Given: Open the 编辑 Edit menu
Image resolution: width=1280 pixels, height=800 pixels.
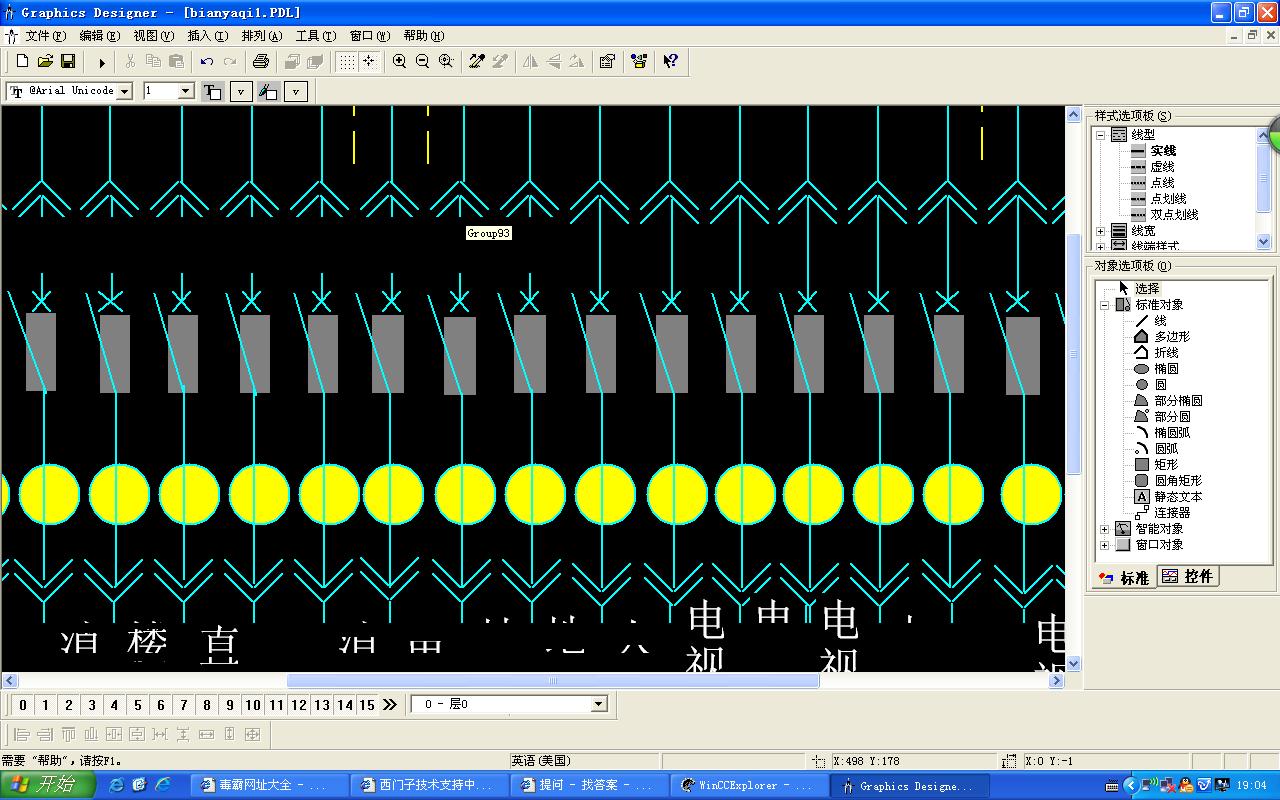Looking at the screenshot, I should pyautogui.click(x=99, y=36).
